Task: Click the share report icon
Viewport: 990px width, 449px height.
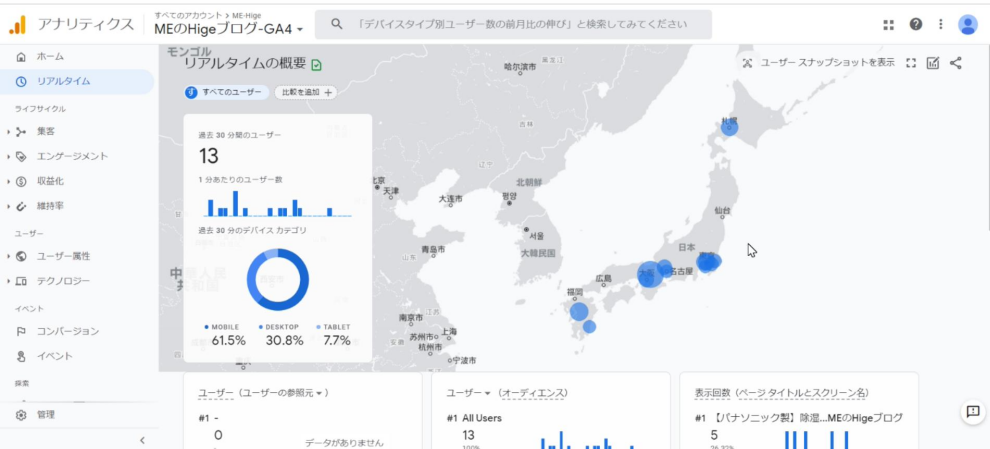Action: click(x=956, y=63)
